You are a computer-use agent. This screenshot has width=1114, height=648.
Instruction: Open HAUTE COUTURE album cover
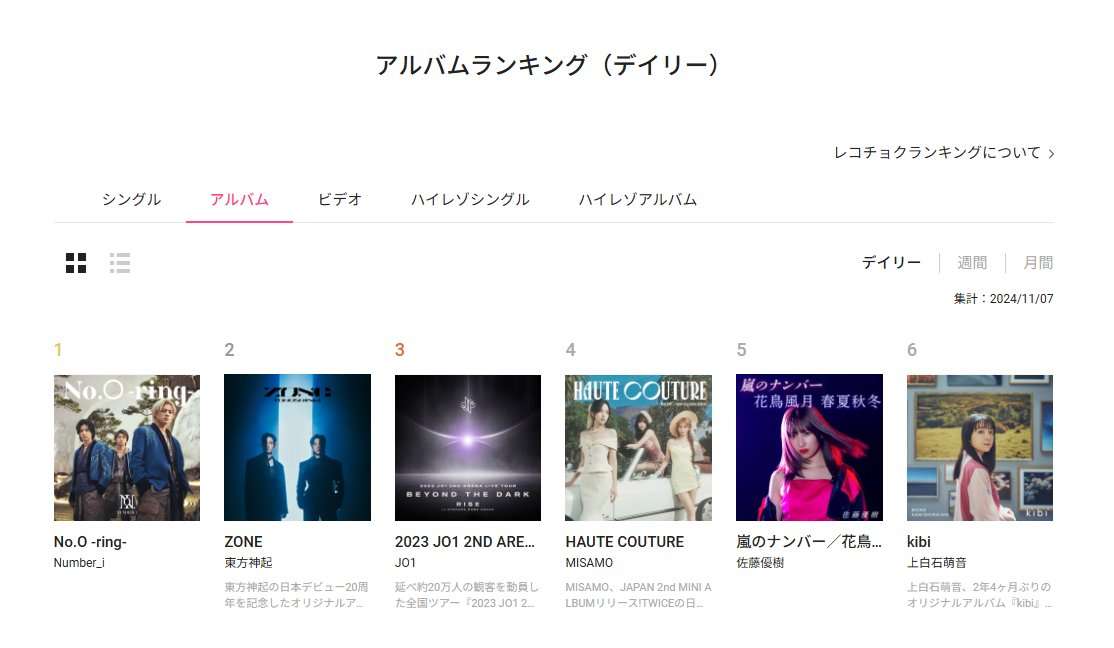tap(639, 448)
